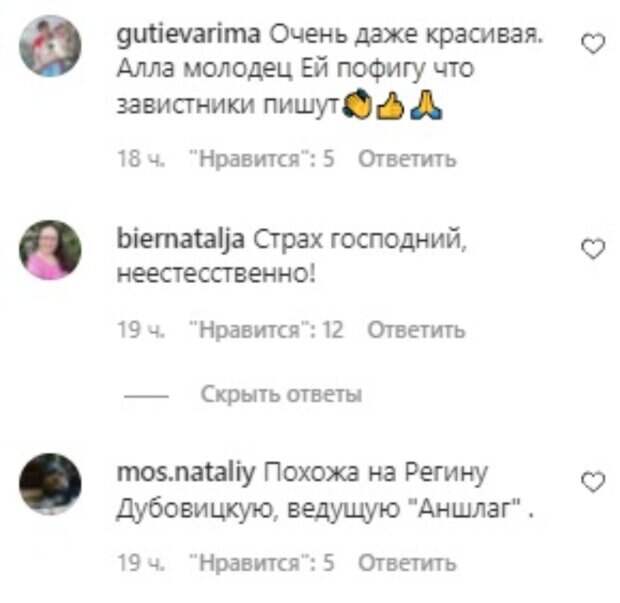Select the 19 ч. timestamp under mos.nataliy
The height and width of the screenshot is (603, 620).
[141, 563]
